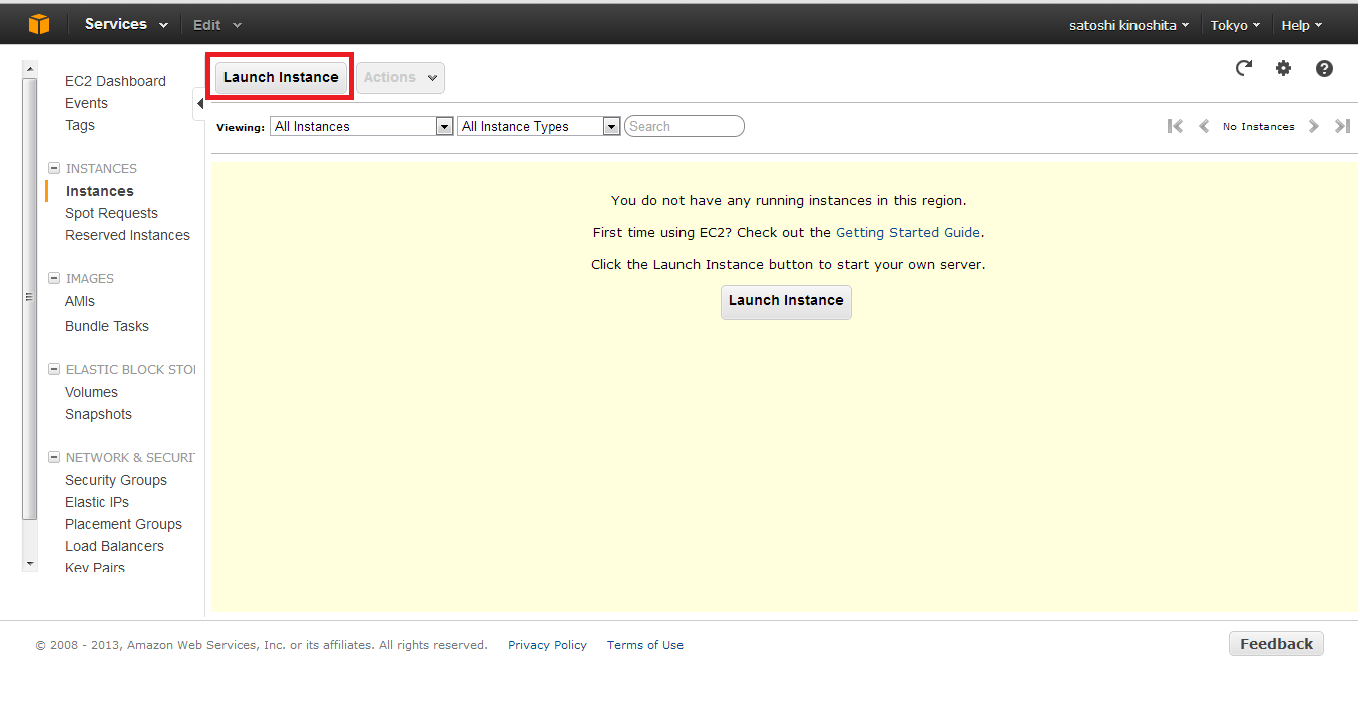This screenshot has width=1360, height=702.
Task: Open Elastic IPs in the sidebar
Action: click(x=97, y=502)
